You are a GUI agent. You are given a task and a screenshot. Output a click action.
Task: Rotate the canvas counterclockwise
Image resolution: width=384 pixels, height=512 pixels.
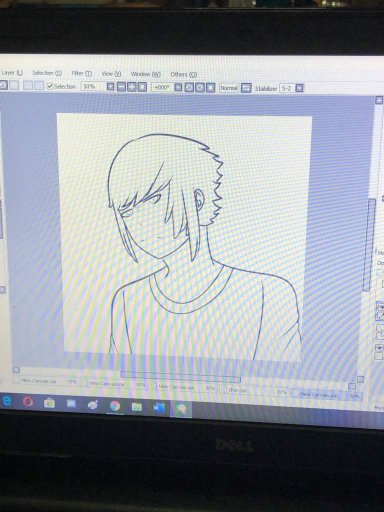click(x=189, y=88)
